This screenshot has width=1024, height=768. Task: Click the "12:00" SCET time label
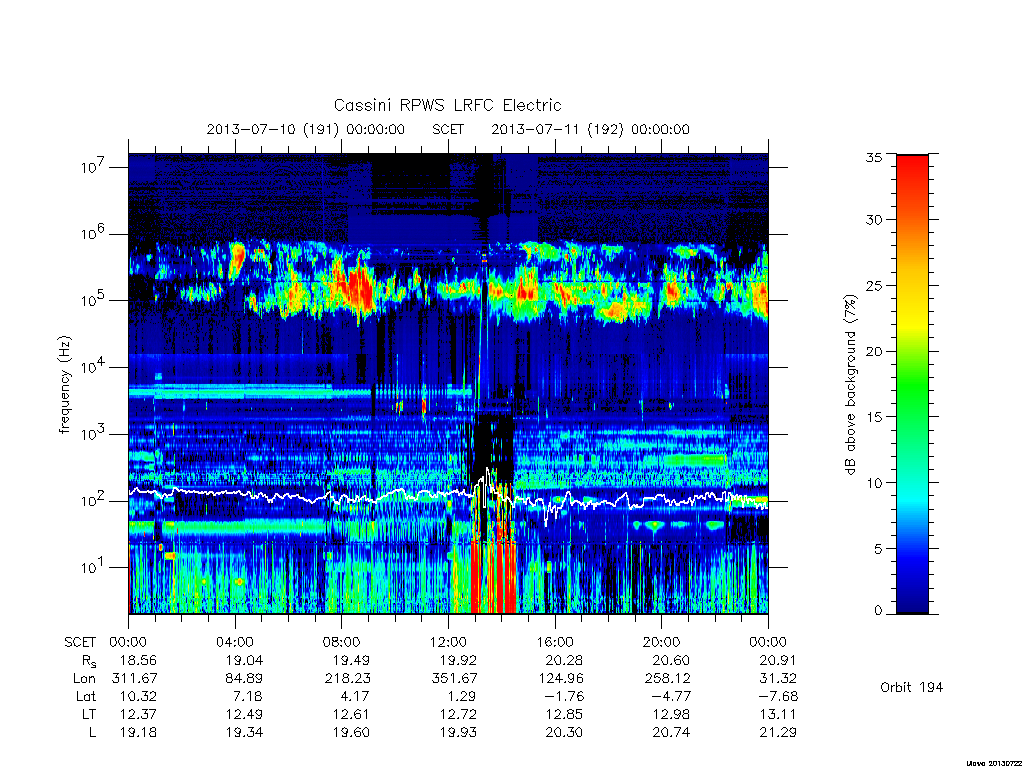[x=449, y=642]
